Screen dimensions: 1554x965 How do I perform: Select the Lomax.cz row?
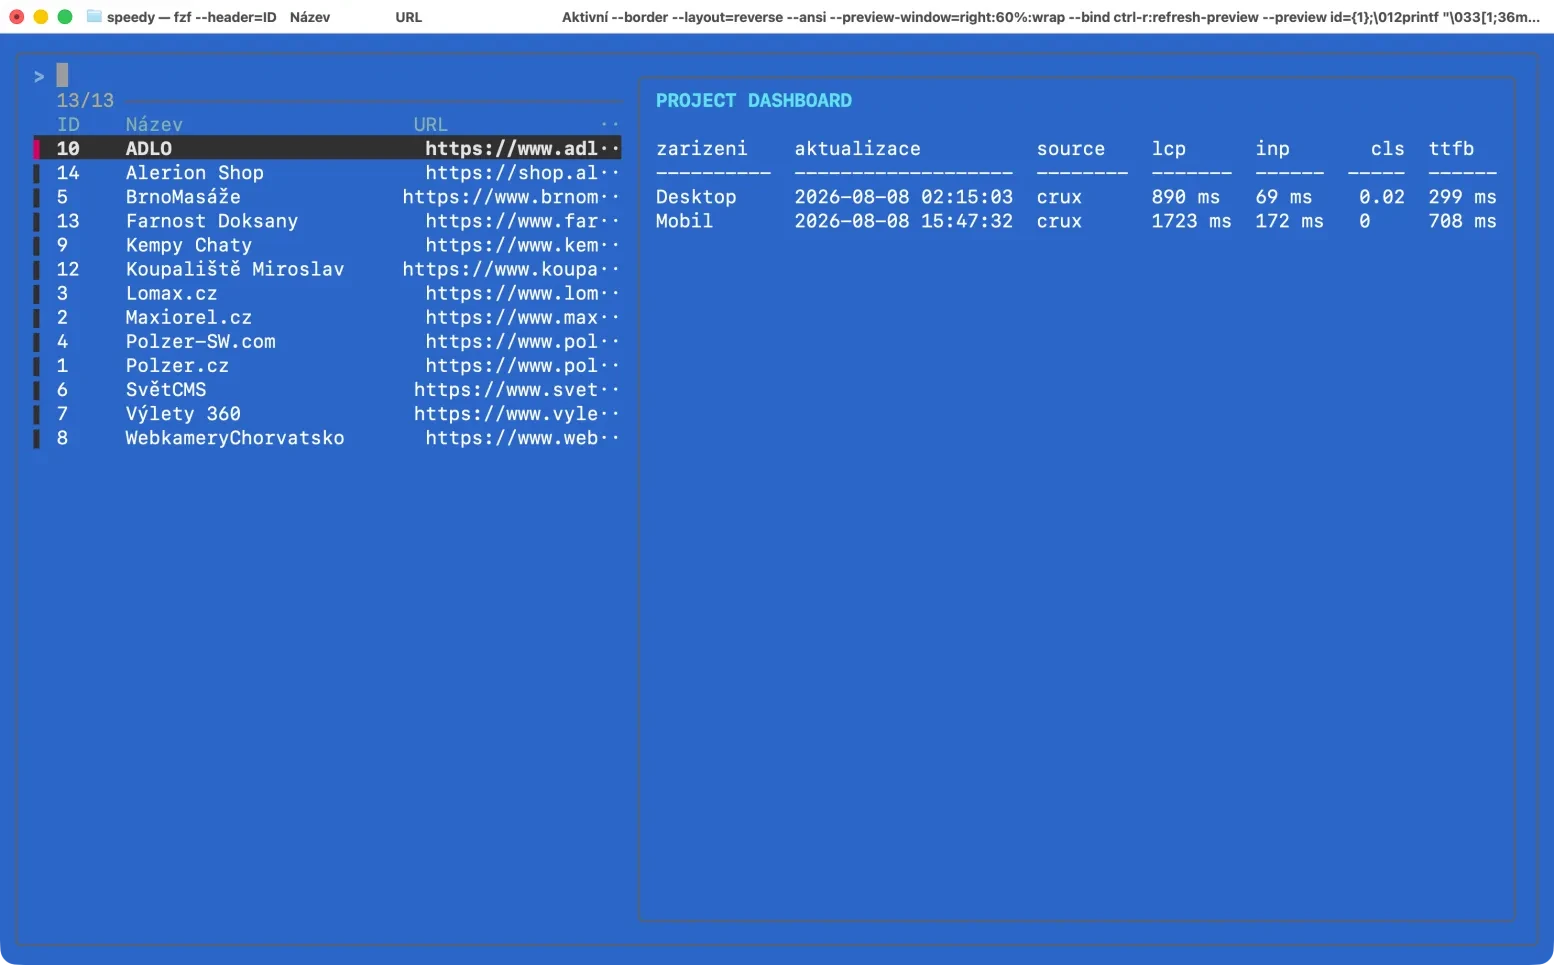click(327, 293)
